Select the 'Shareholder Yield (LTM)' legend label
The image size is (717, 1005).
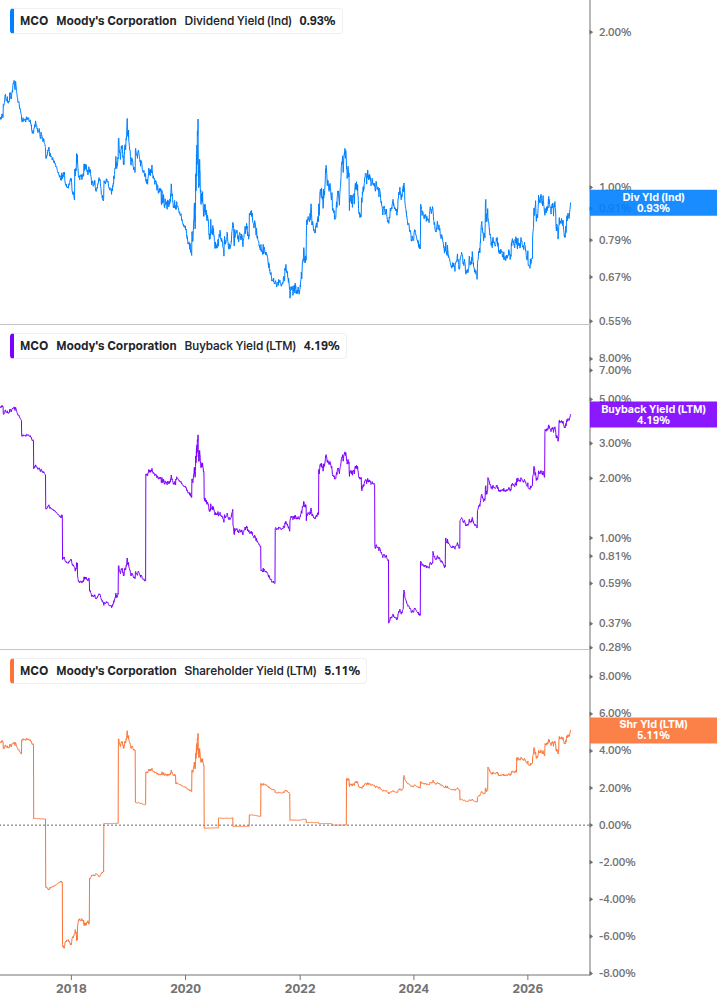[x=251, y=671]
